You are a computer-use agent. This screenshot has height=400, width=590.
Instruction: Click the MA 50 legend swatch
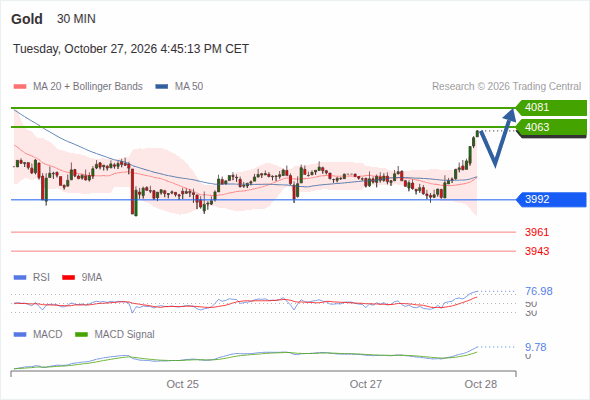(x=162, y=87)
